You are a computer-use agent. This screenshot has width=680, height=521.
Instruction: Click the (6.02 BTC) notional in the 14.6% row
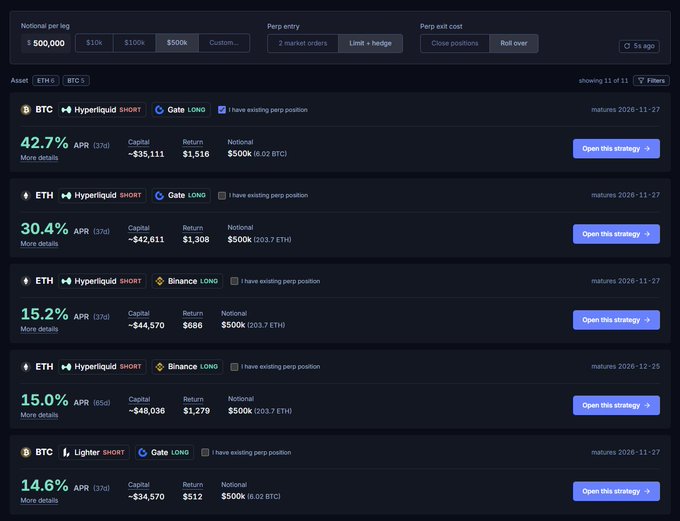tap(264, 496)
